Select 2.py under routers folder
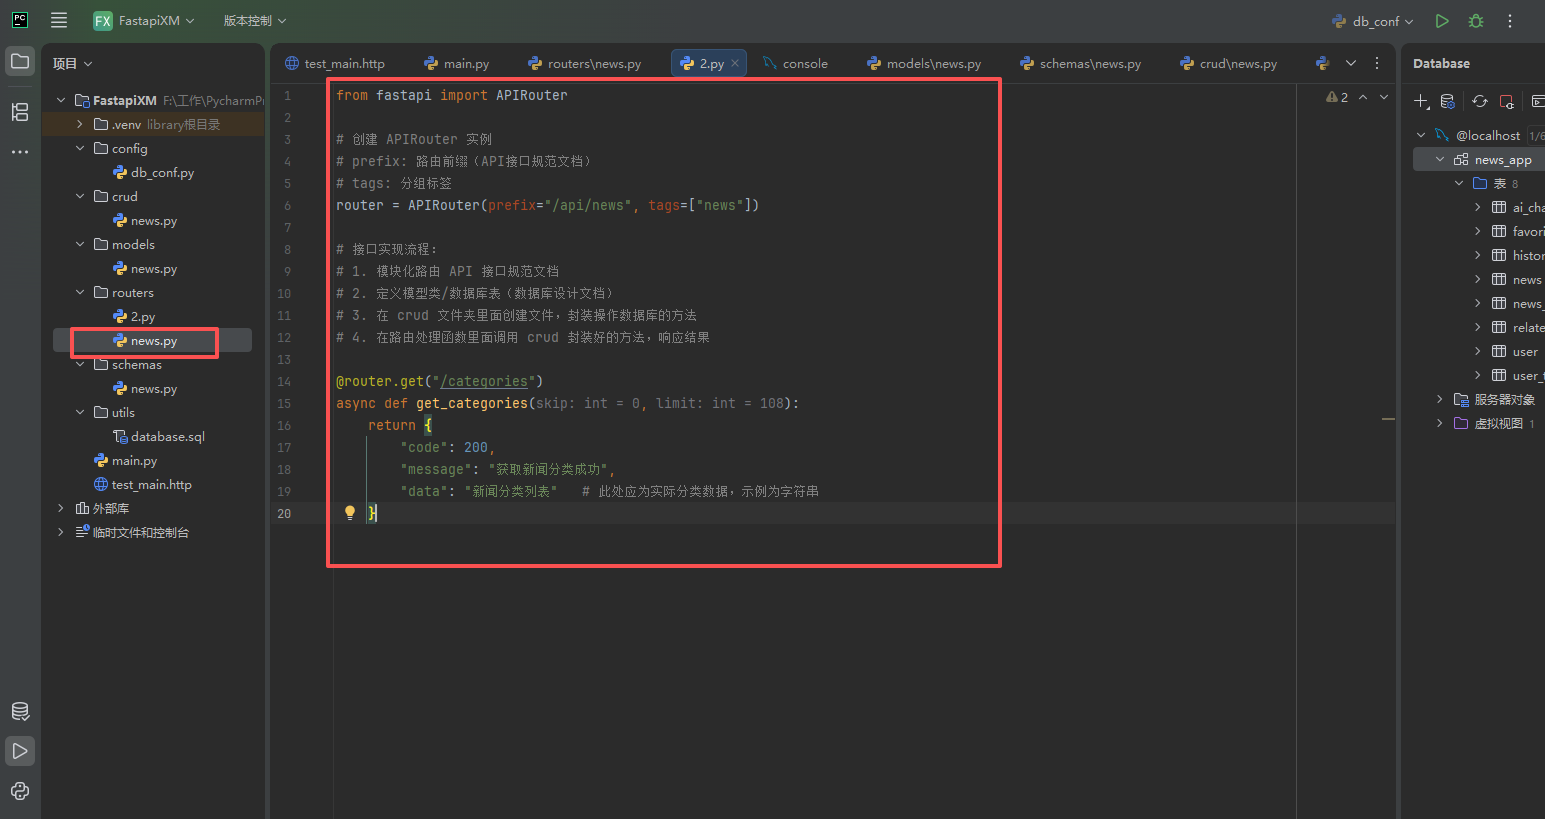1545x819 pixels. pos(134,316)
